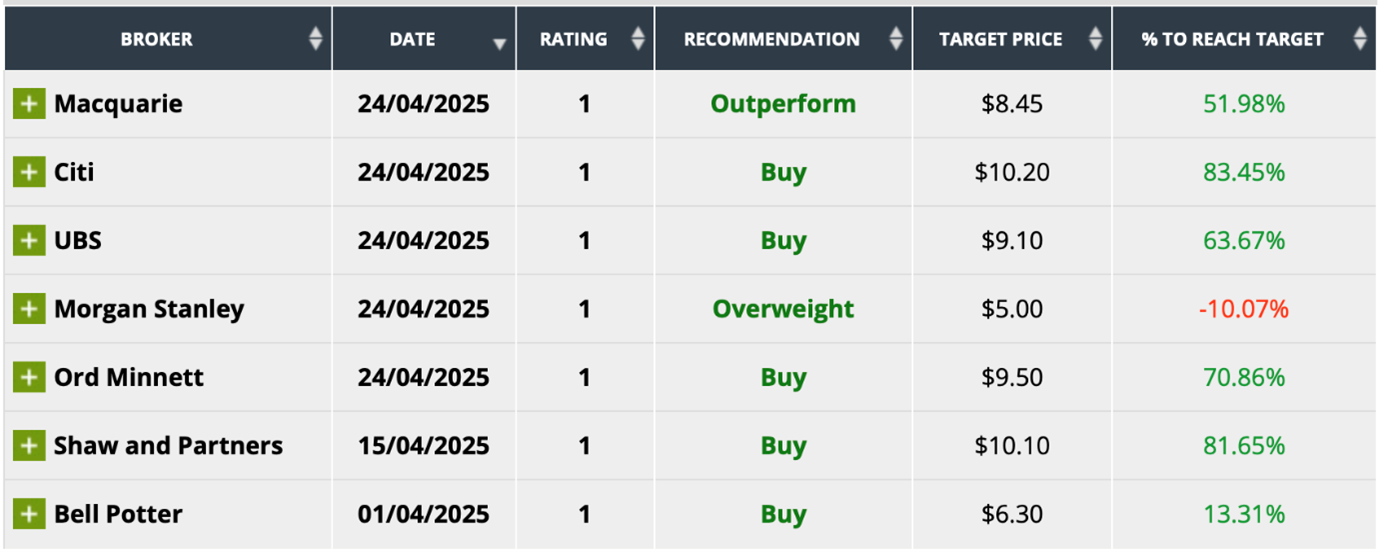Select the Macquarie Outperform recommendation

pyautogui.click(x=783, y=103)
